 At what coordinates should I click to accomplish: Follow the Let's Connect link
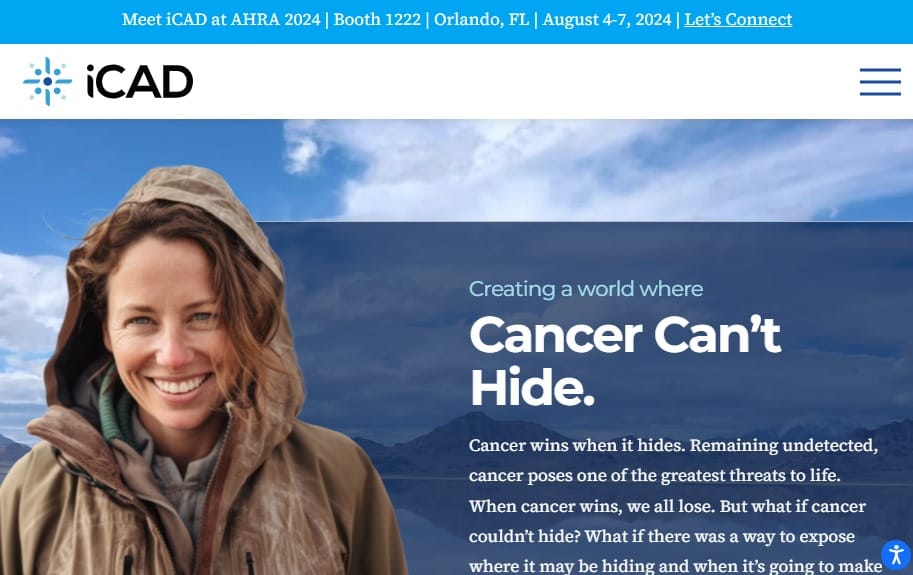[738, 19]
